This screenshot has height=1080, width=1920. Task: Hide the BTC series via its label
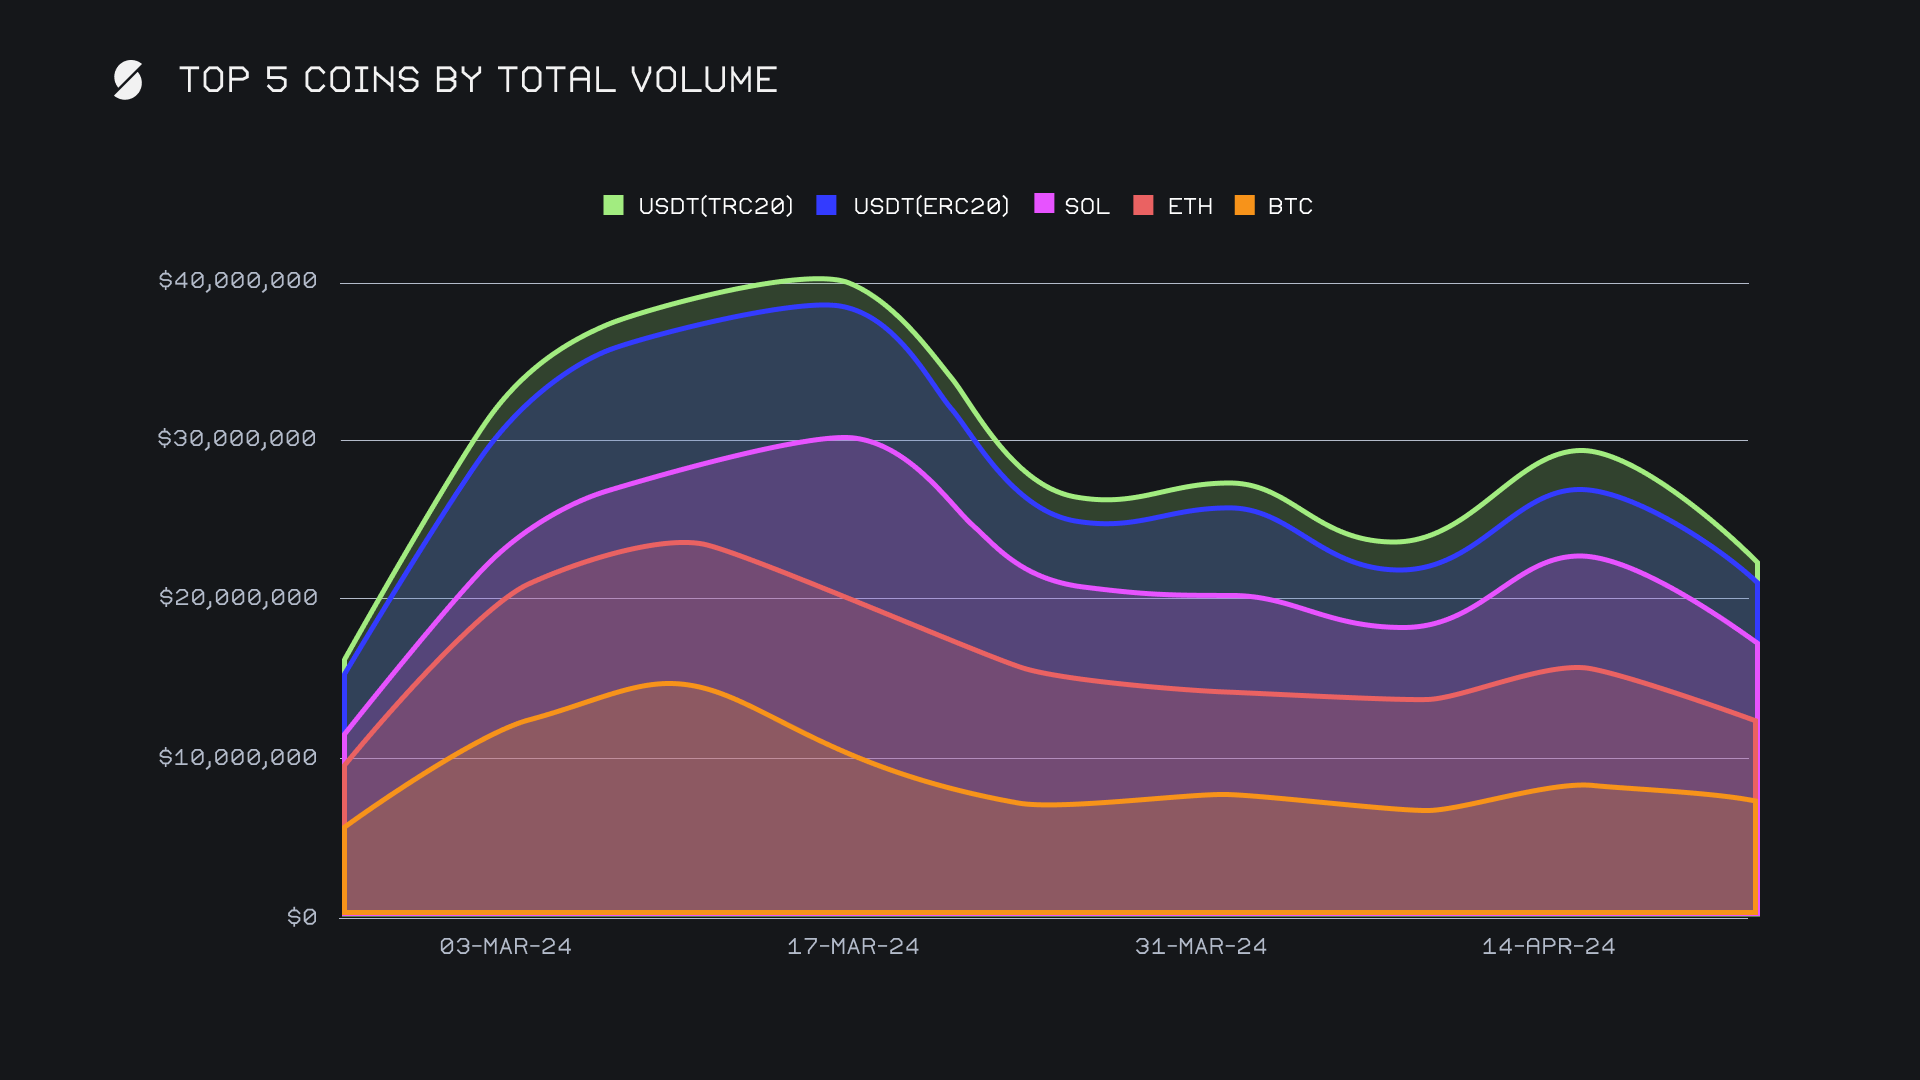1290,206
